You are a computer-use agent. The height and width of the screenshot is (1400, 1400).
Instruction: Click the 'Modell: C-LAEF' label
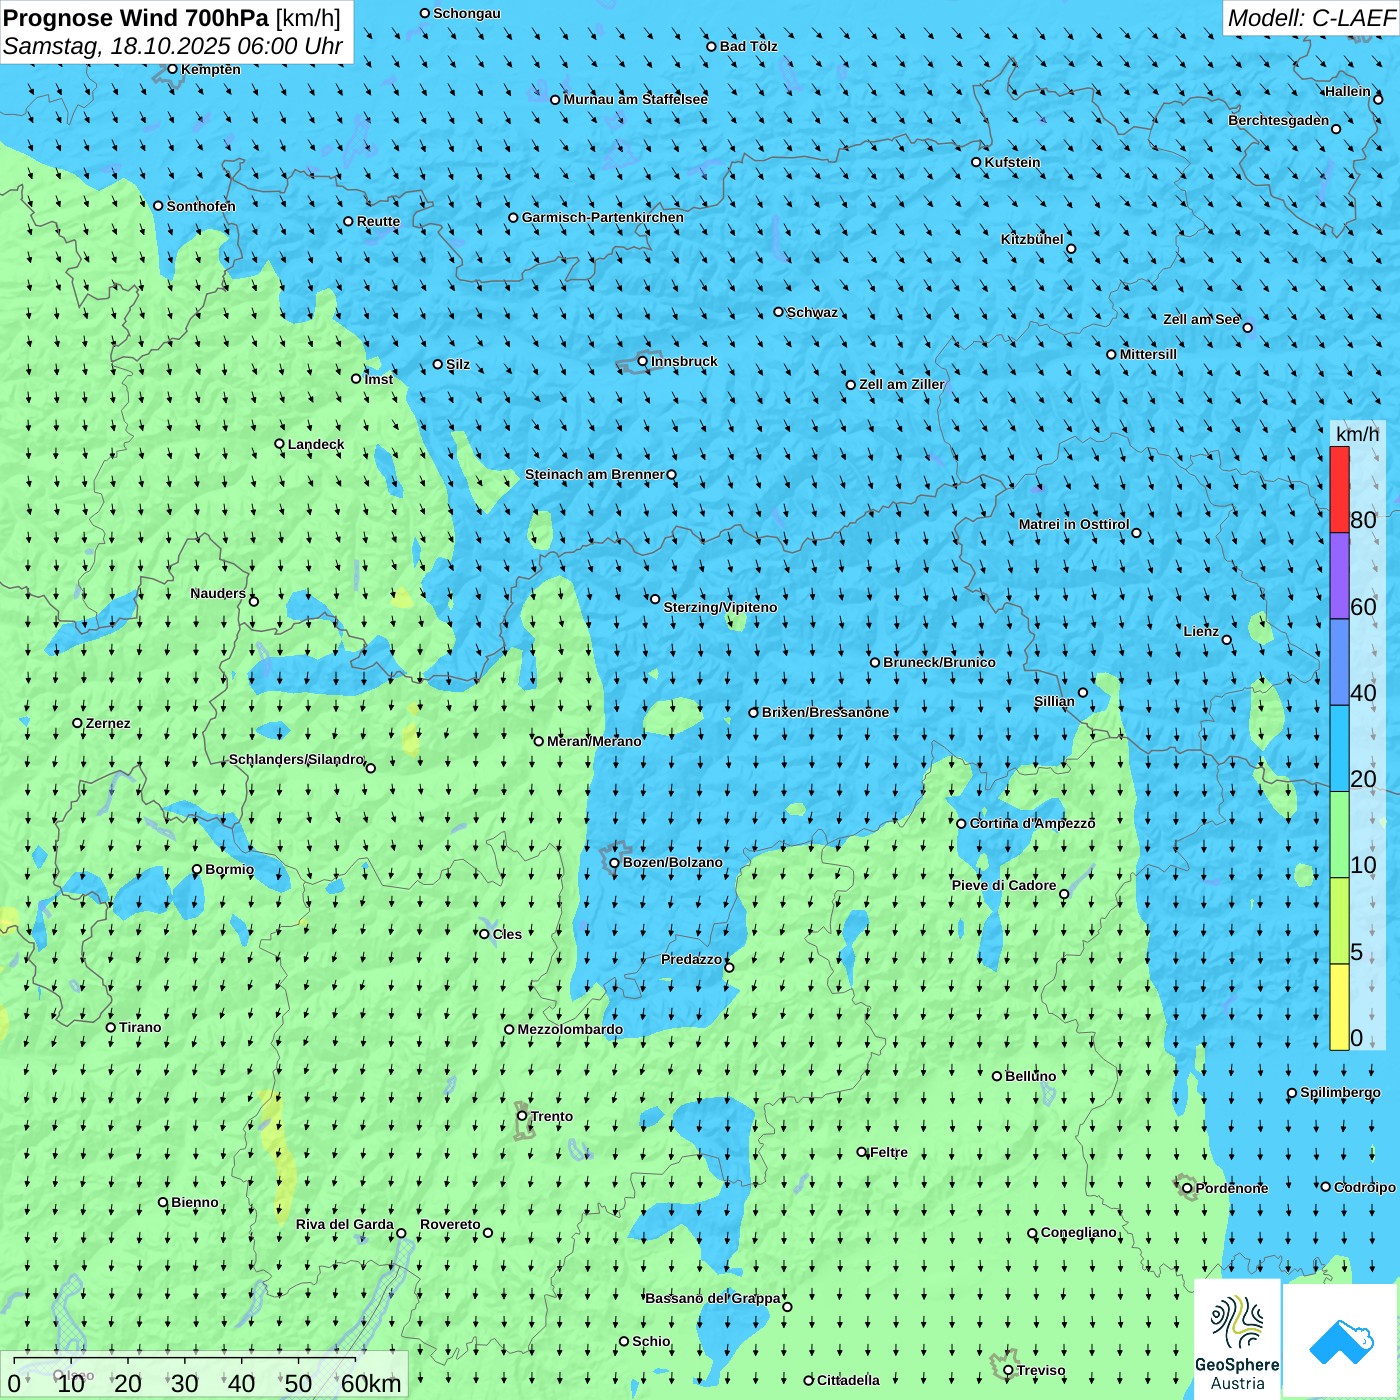pos(1311,18)
